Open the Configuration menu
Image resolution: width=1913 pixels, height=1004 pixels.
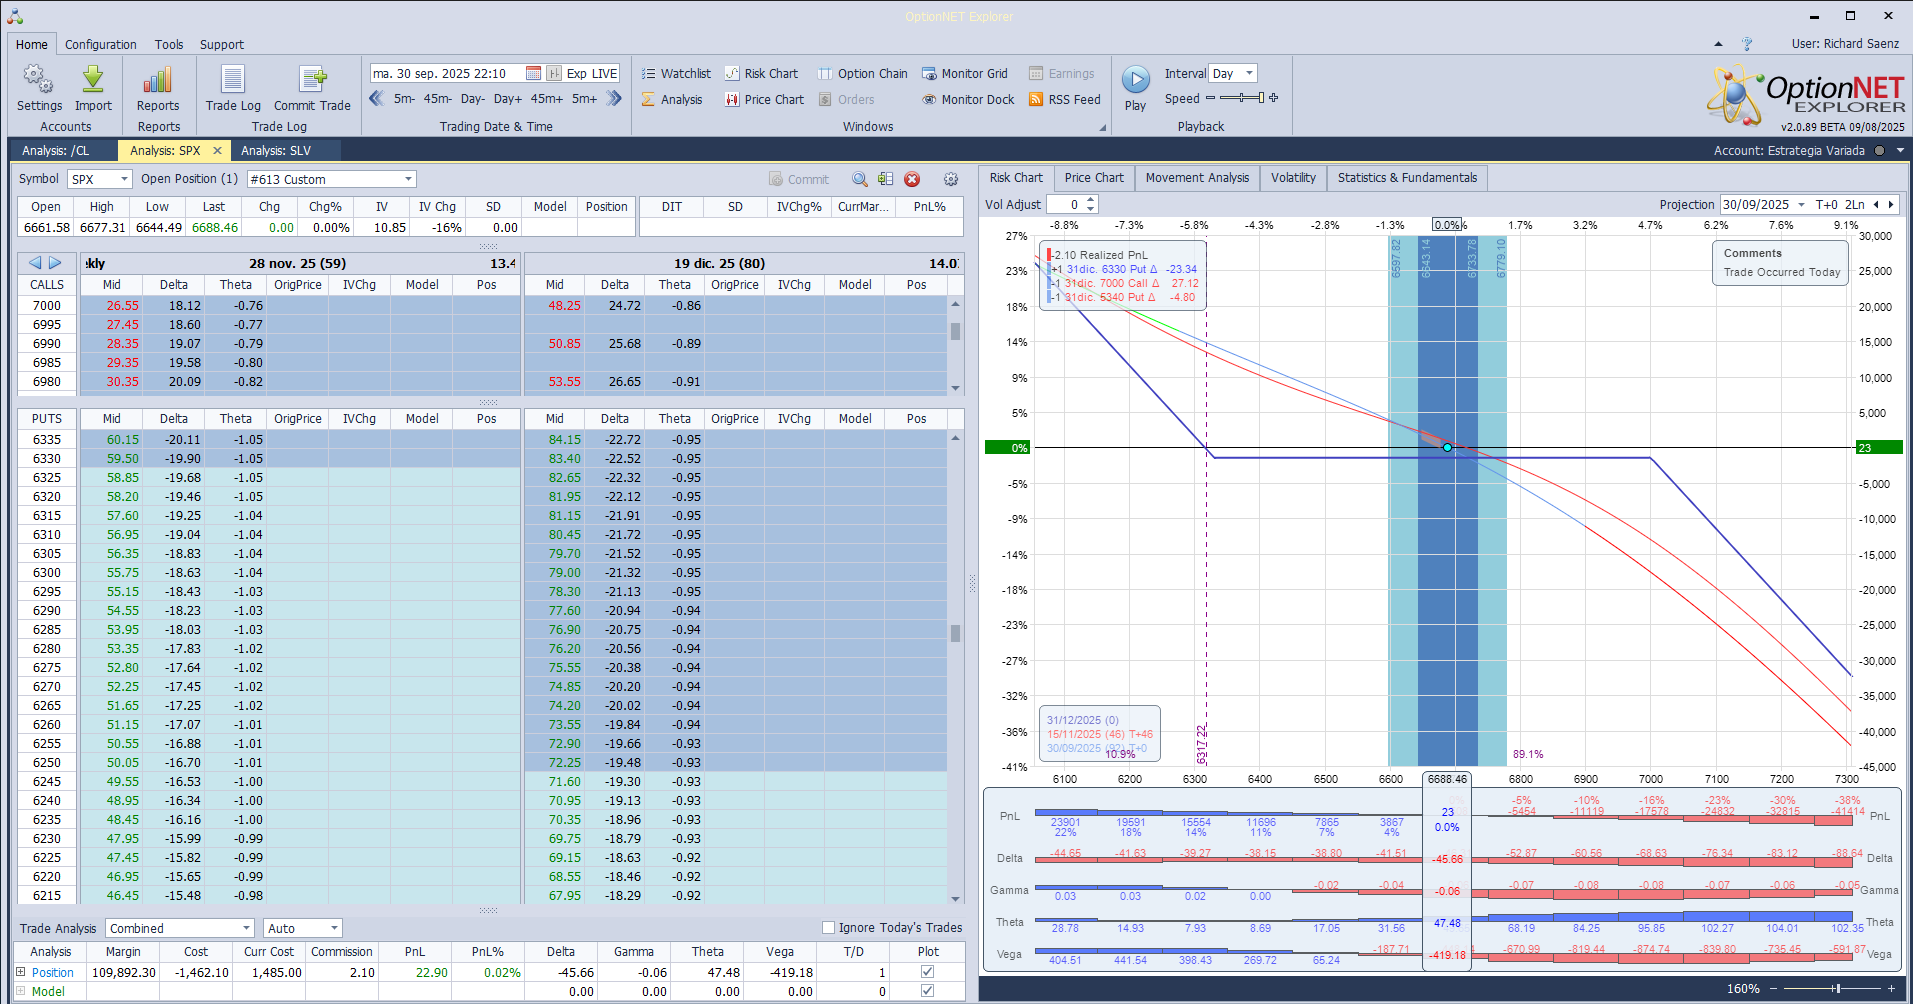[x=100, y=45]
